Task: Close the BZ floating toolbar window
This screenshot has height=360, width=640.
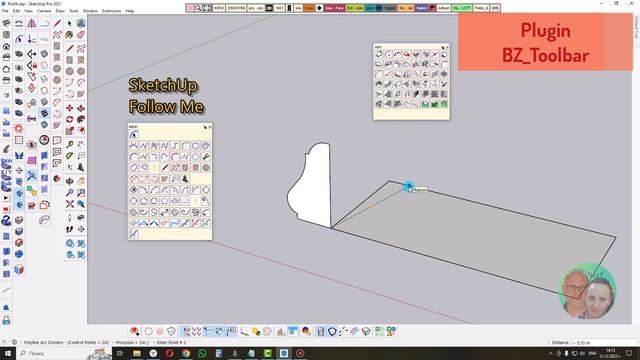Action: coord(210,127)
